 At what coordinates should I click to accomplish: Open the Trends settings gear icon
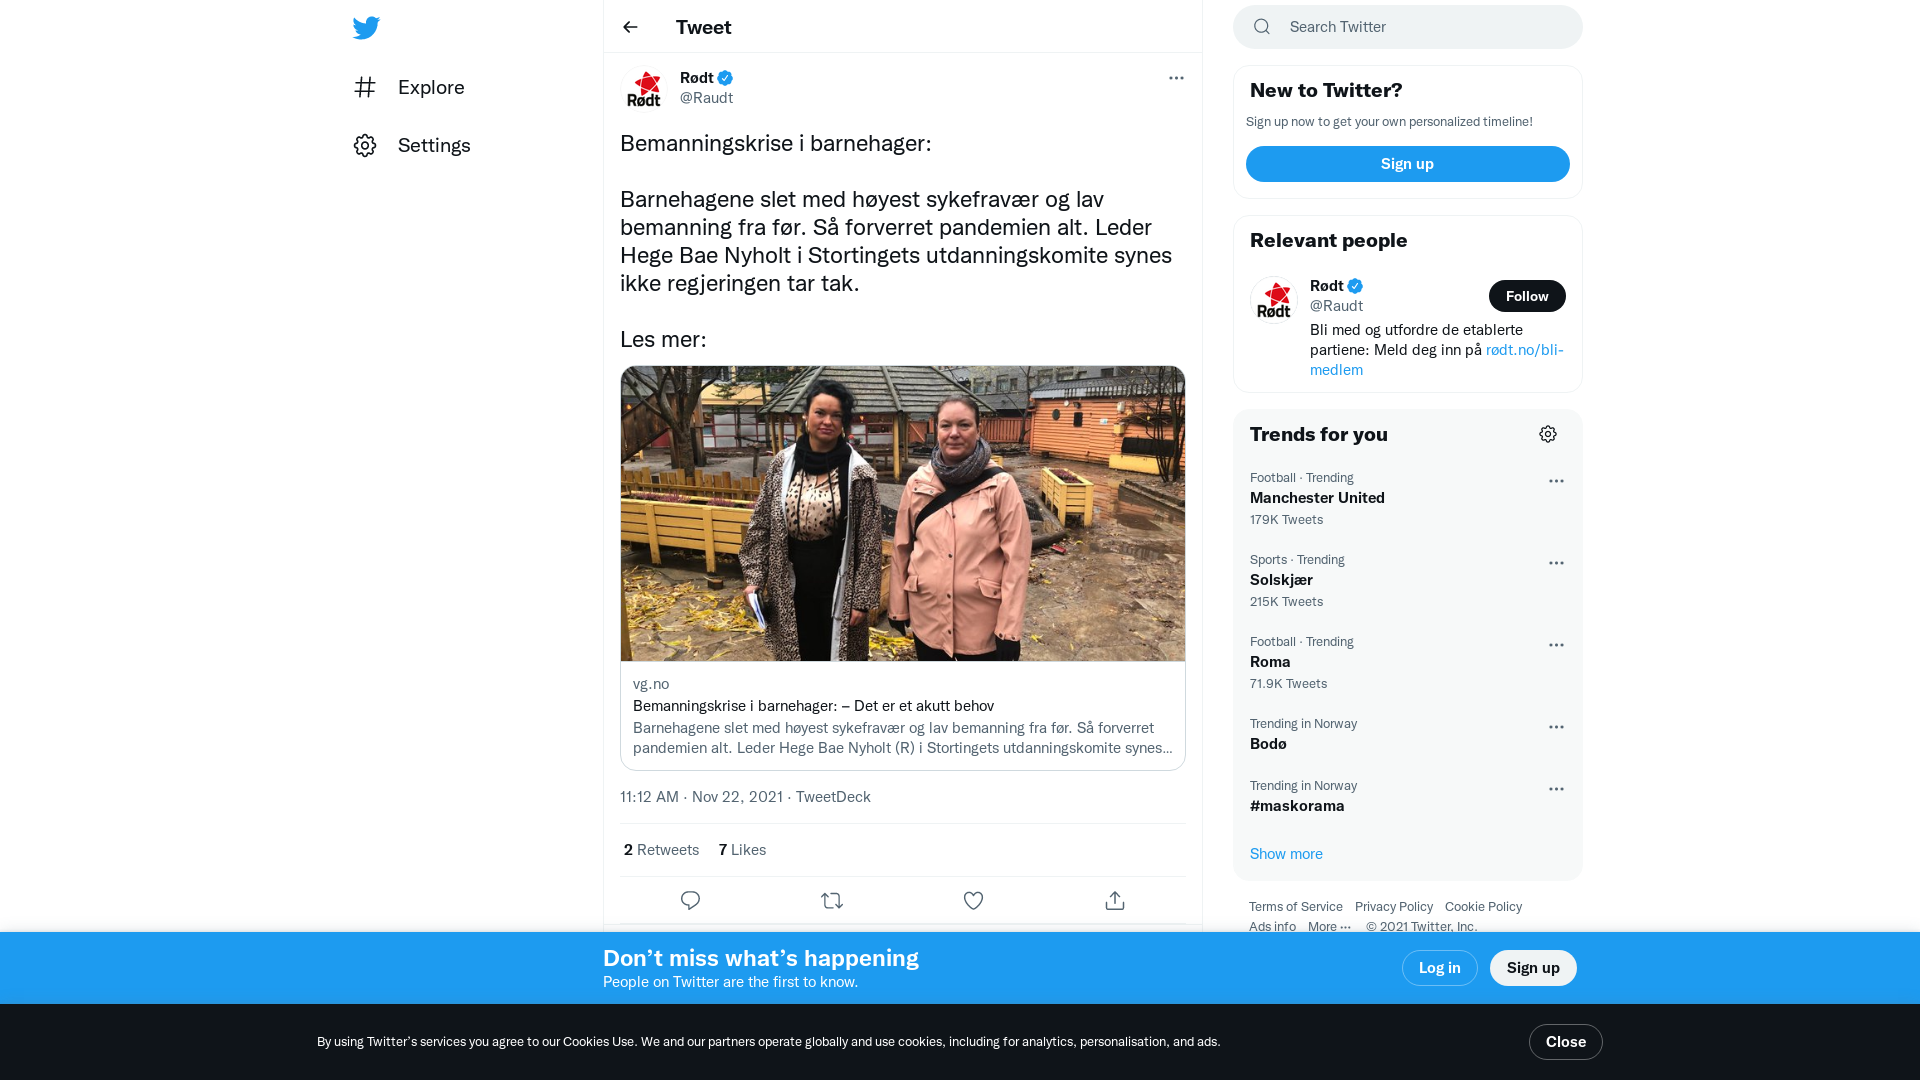[1548, 434]
